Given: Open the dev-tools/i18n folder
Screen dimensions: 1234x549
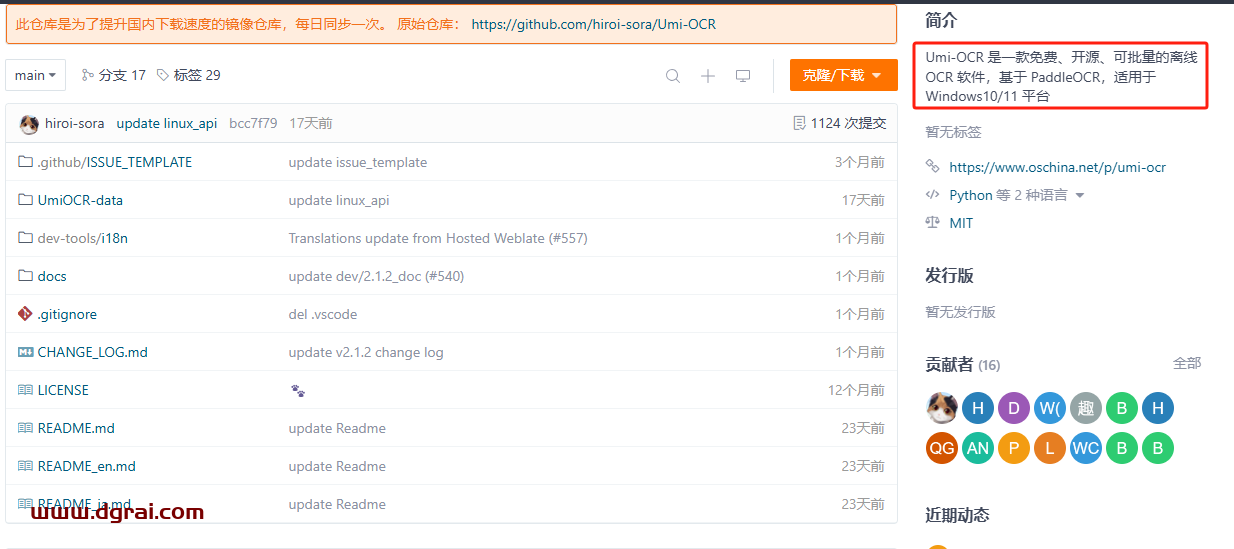Looking at the screenshot, I should pyautogui.click(x=82, y=238).
